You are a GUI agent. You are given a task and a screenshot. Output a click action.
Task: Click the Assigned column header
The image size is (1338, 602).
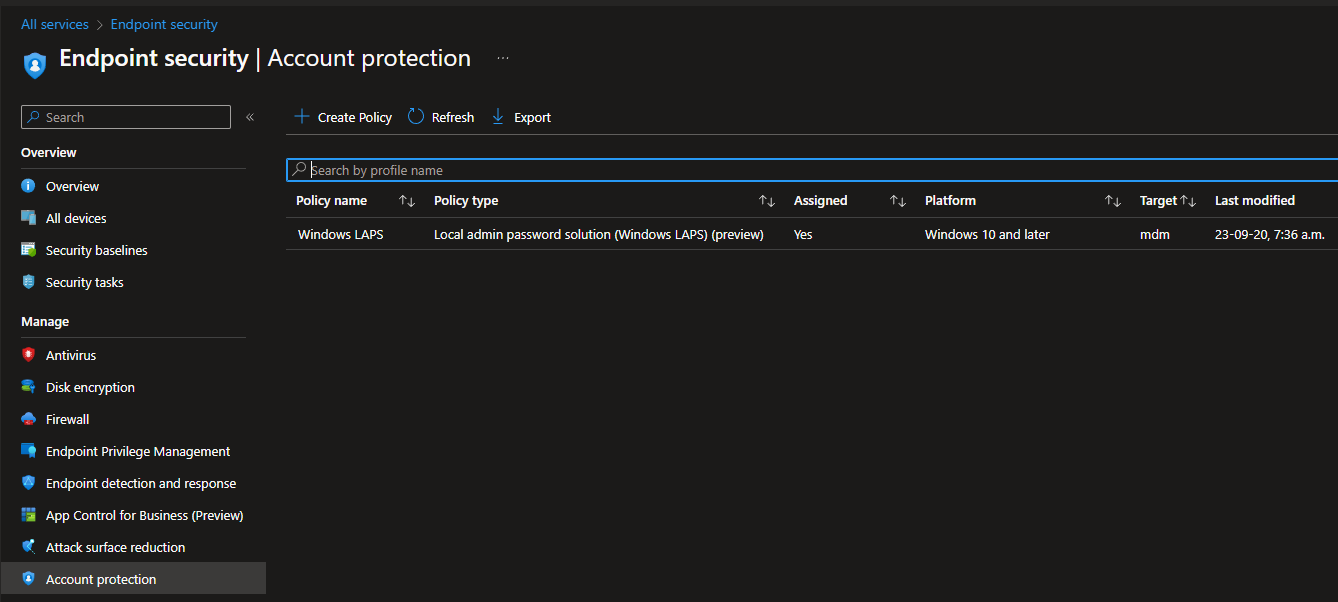[821, 201]
